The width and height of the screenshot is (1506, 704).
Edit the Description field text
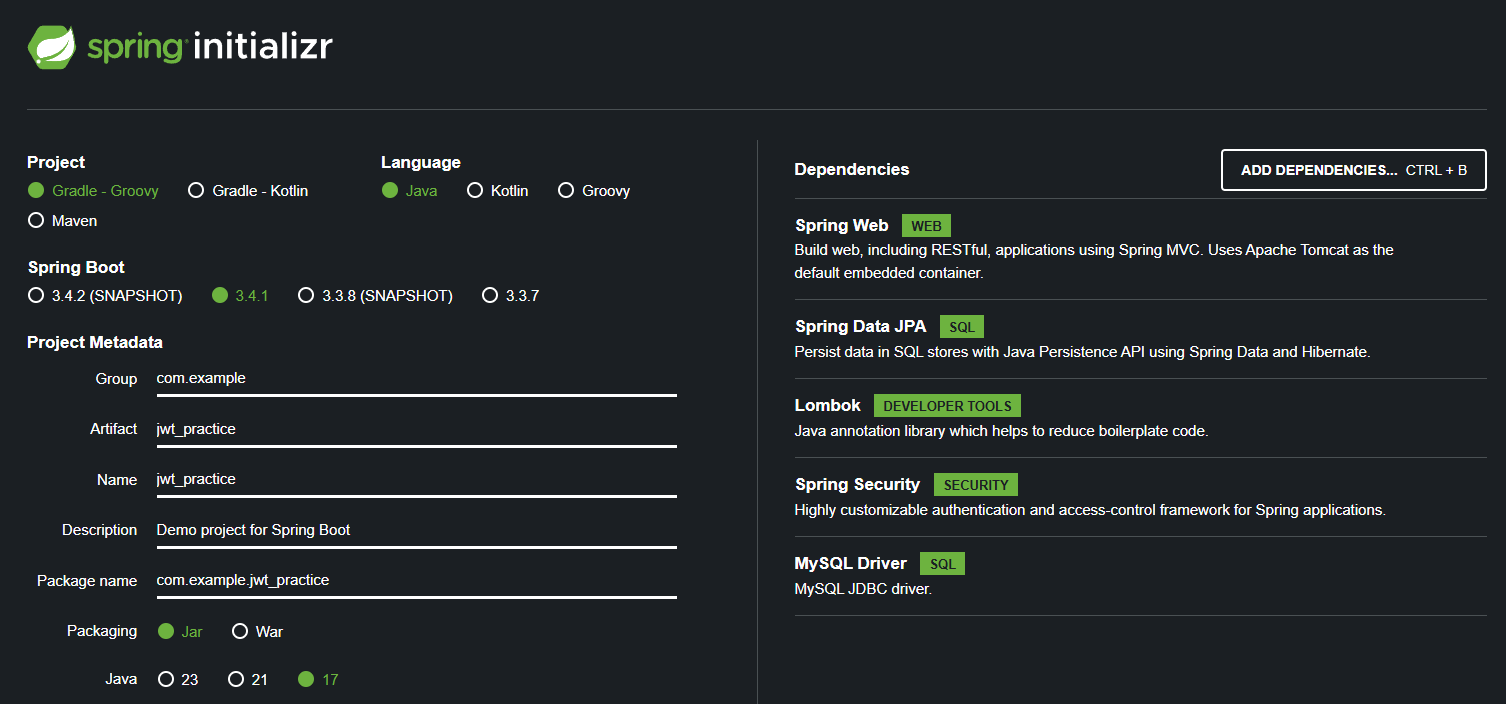coord(417,530)
